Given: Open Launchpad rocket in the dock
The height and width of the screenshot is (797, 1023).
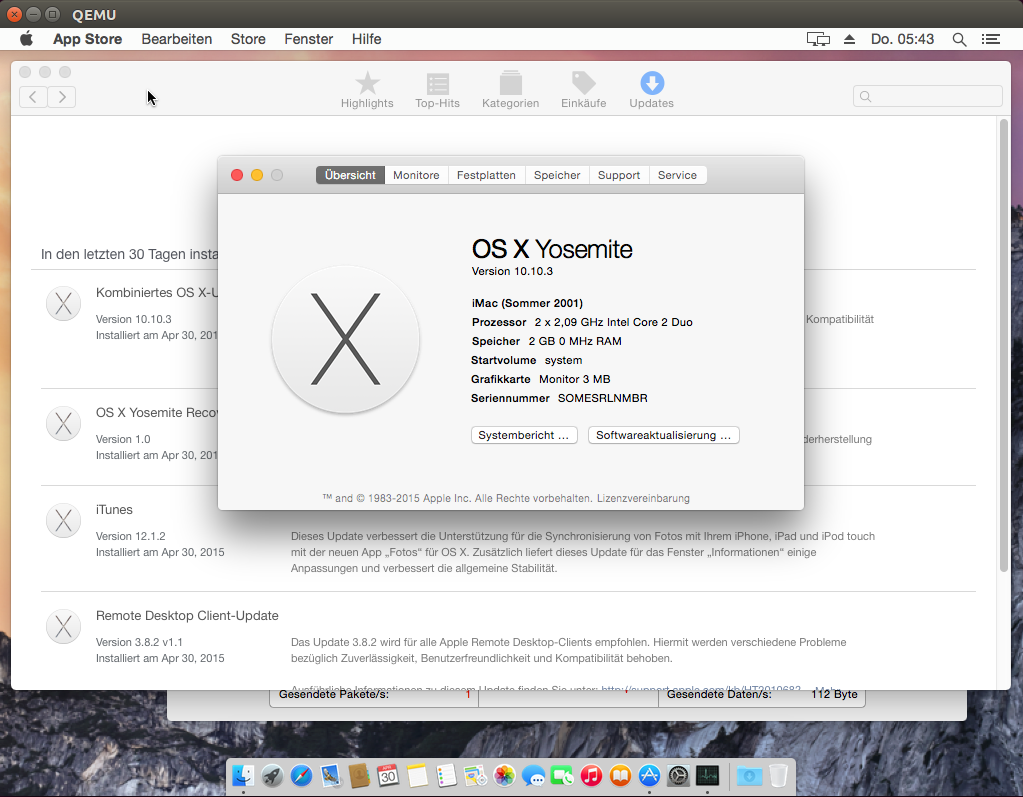Looking at the screenshot, I should [272, 775].
